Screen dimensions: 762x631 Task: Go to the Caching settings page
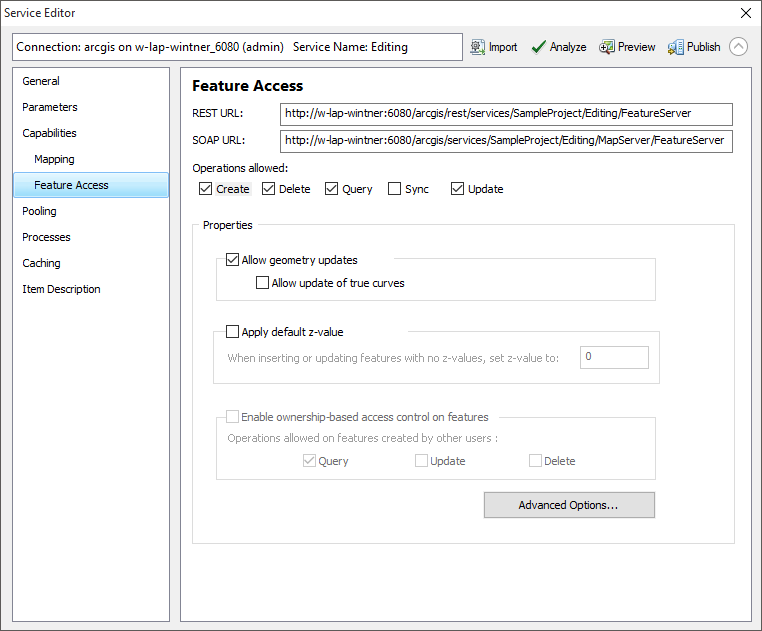(42, 263)
